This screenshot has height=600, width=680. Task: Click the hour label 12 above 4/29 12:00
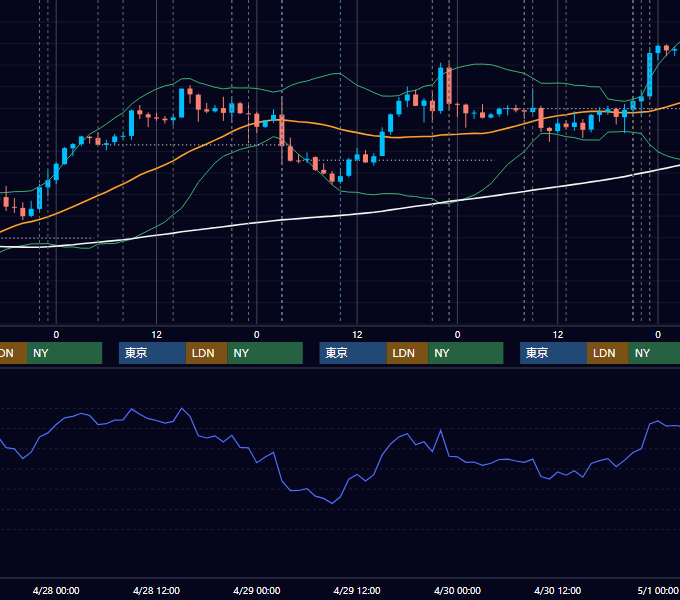point(357,335)
